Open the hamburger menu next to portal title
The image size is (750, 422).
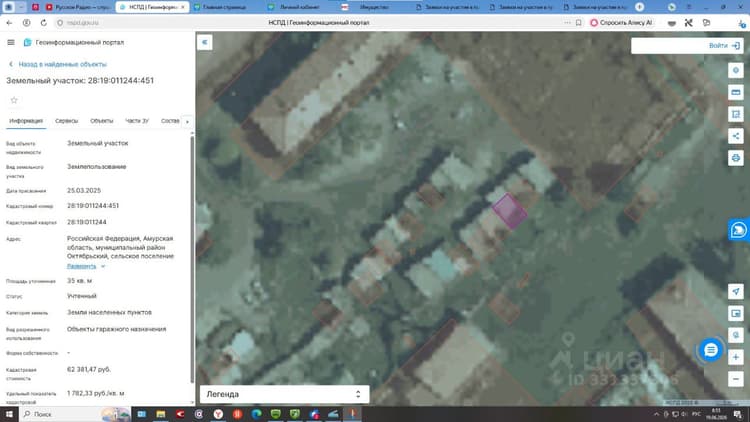[x=11, y=43]
